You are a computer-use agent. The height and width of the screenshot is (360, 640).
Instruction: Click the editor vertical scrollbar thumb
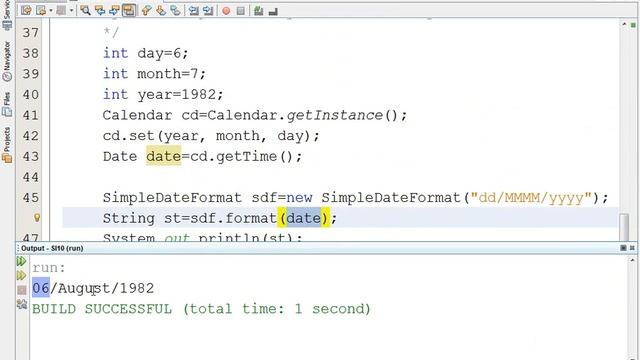coord(624,227)
